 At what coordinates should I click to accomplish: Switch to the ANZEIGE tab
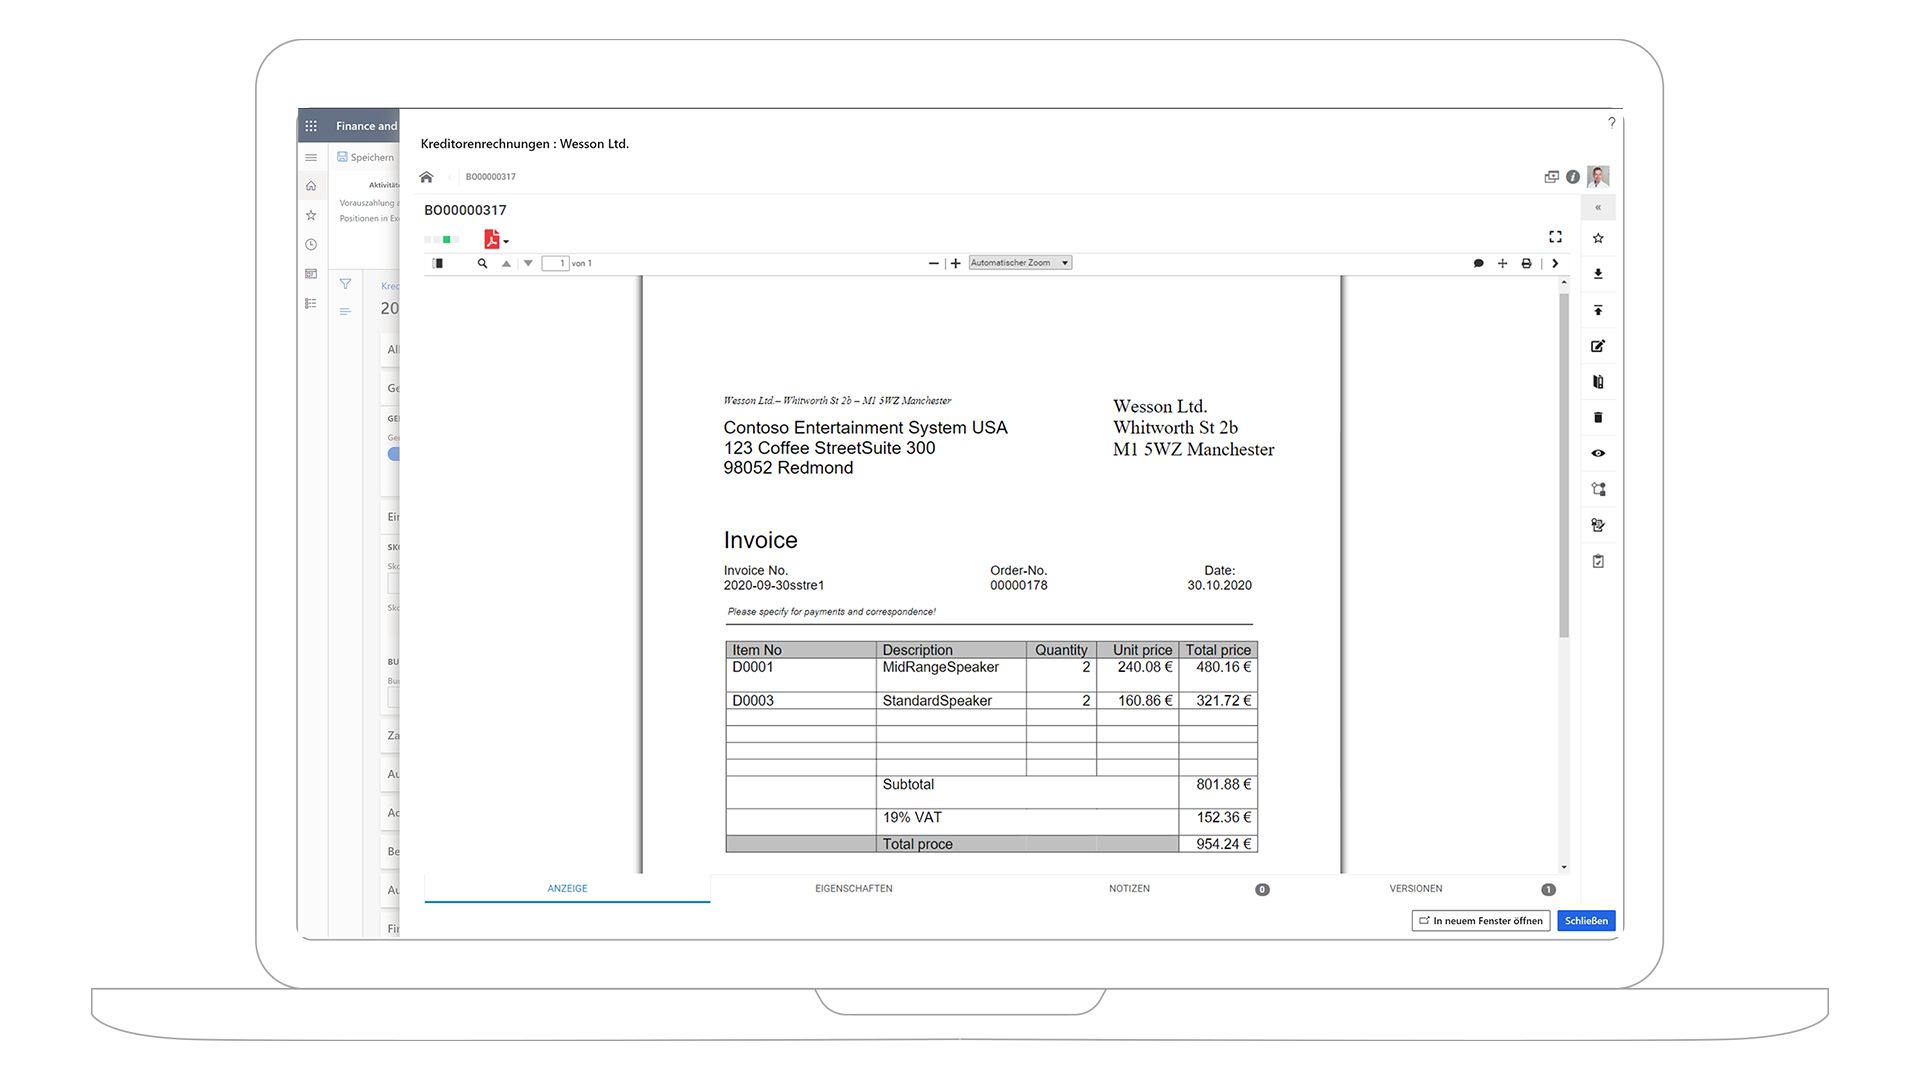click(567, 888)
